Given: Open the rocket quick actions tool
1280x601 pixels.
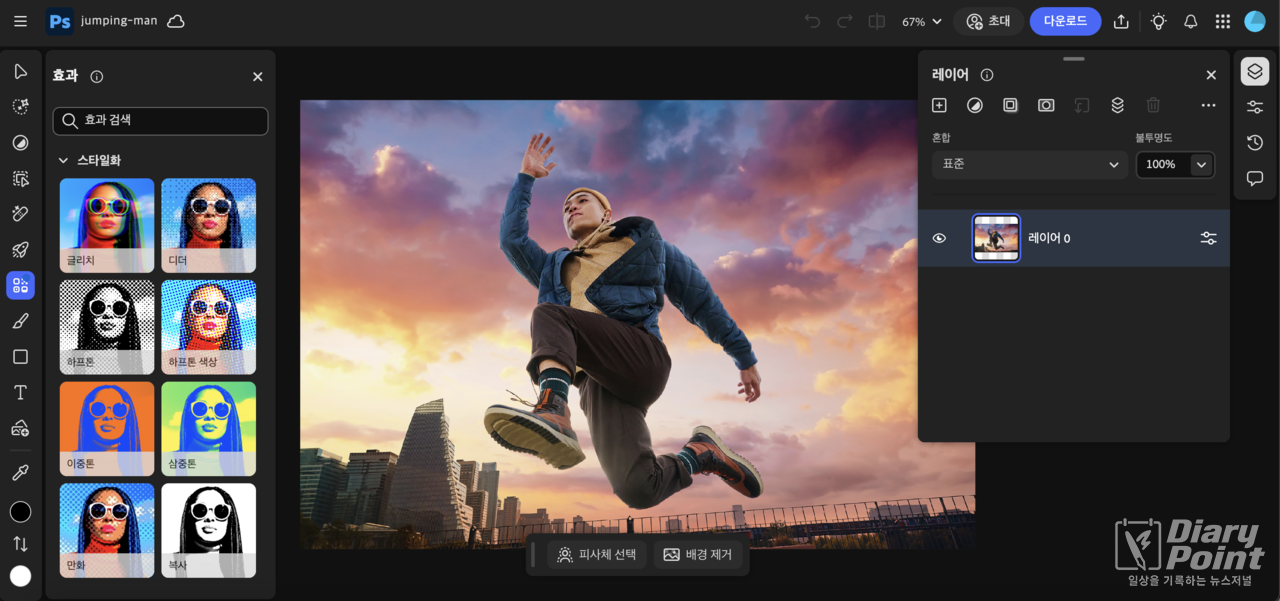Looking at the screenshot, I should [x=20, y=250].
